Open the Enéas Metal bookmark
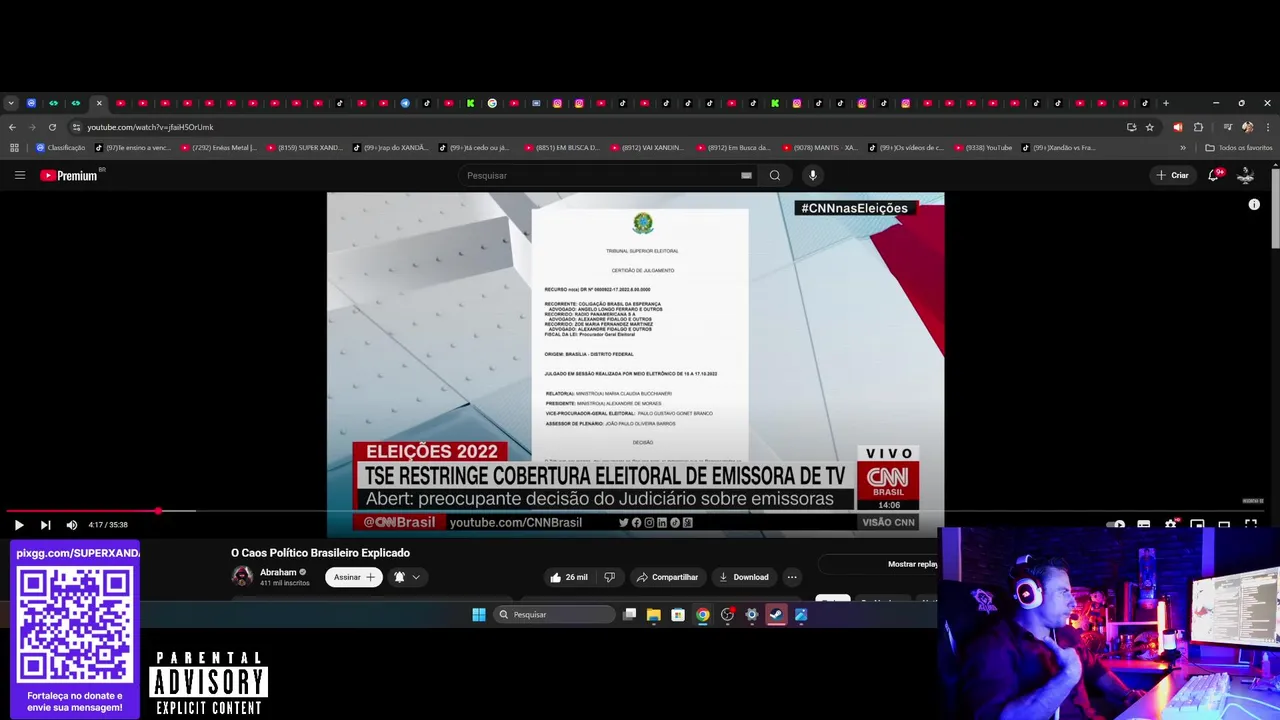Image resolution: width=1280 pixels, height=720 pixels. click(x=219, y=148)
